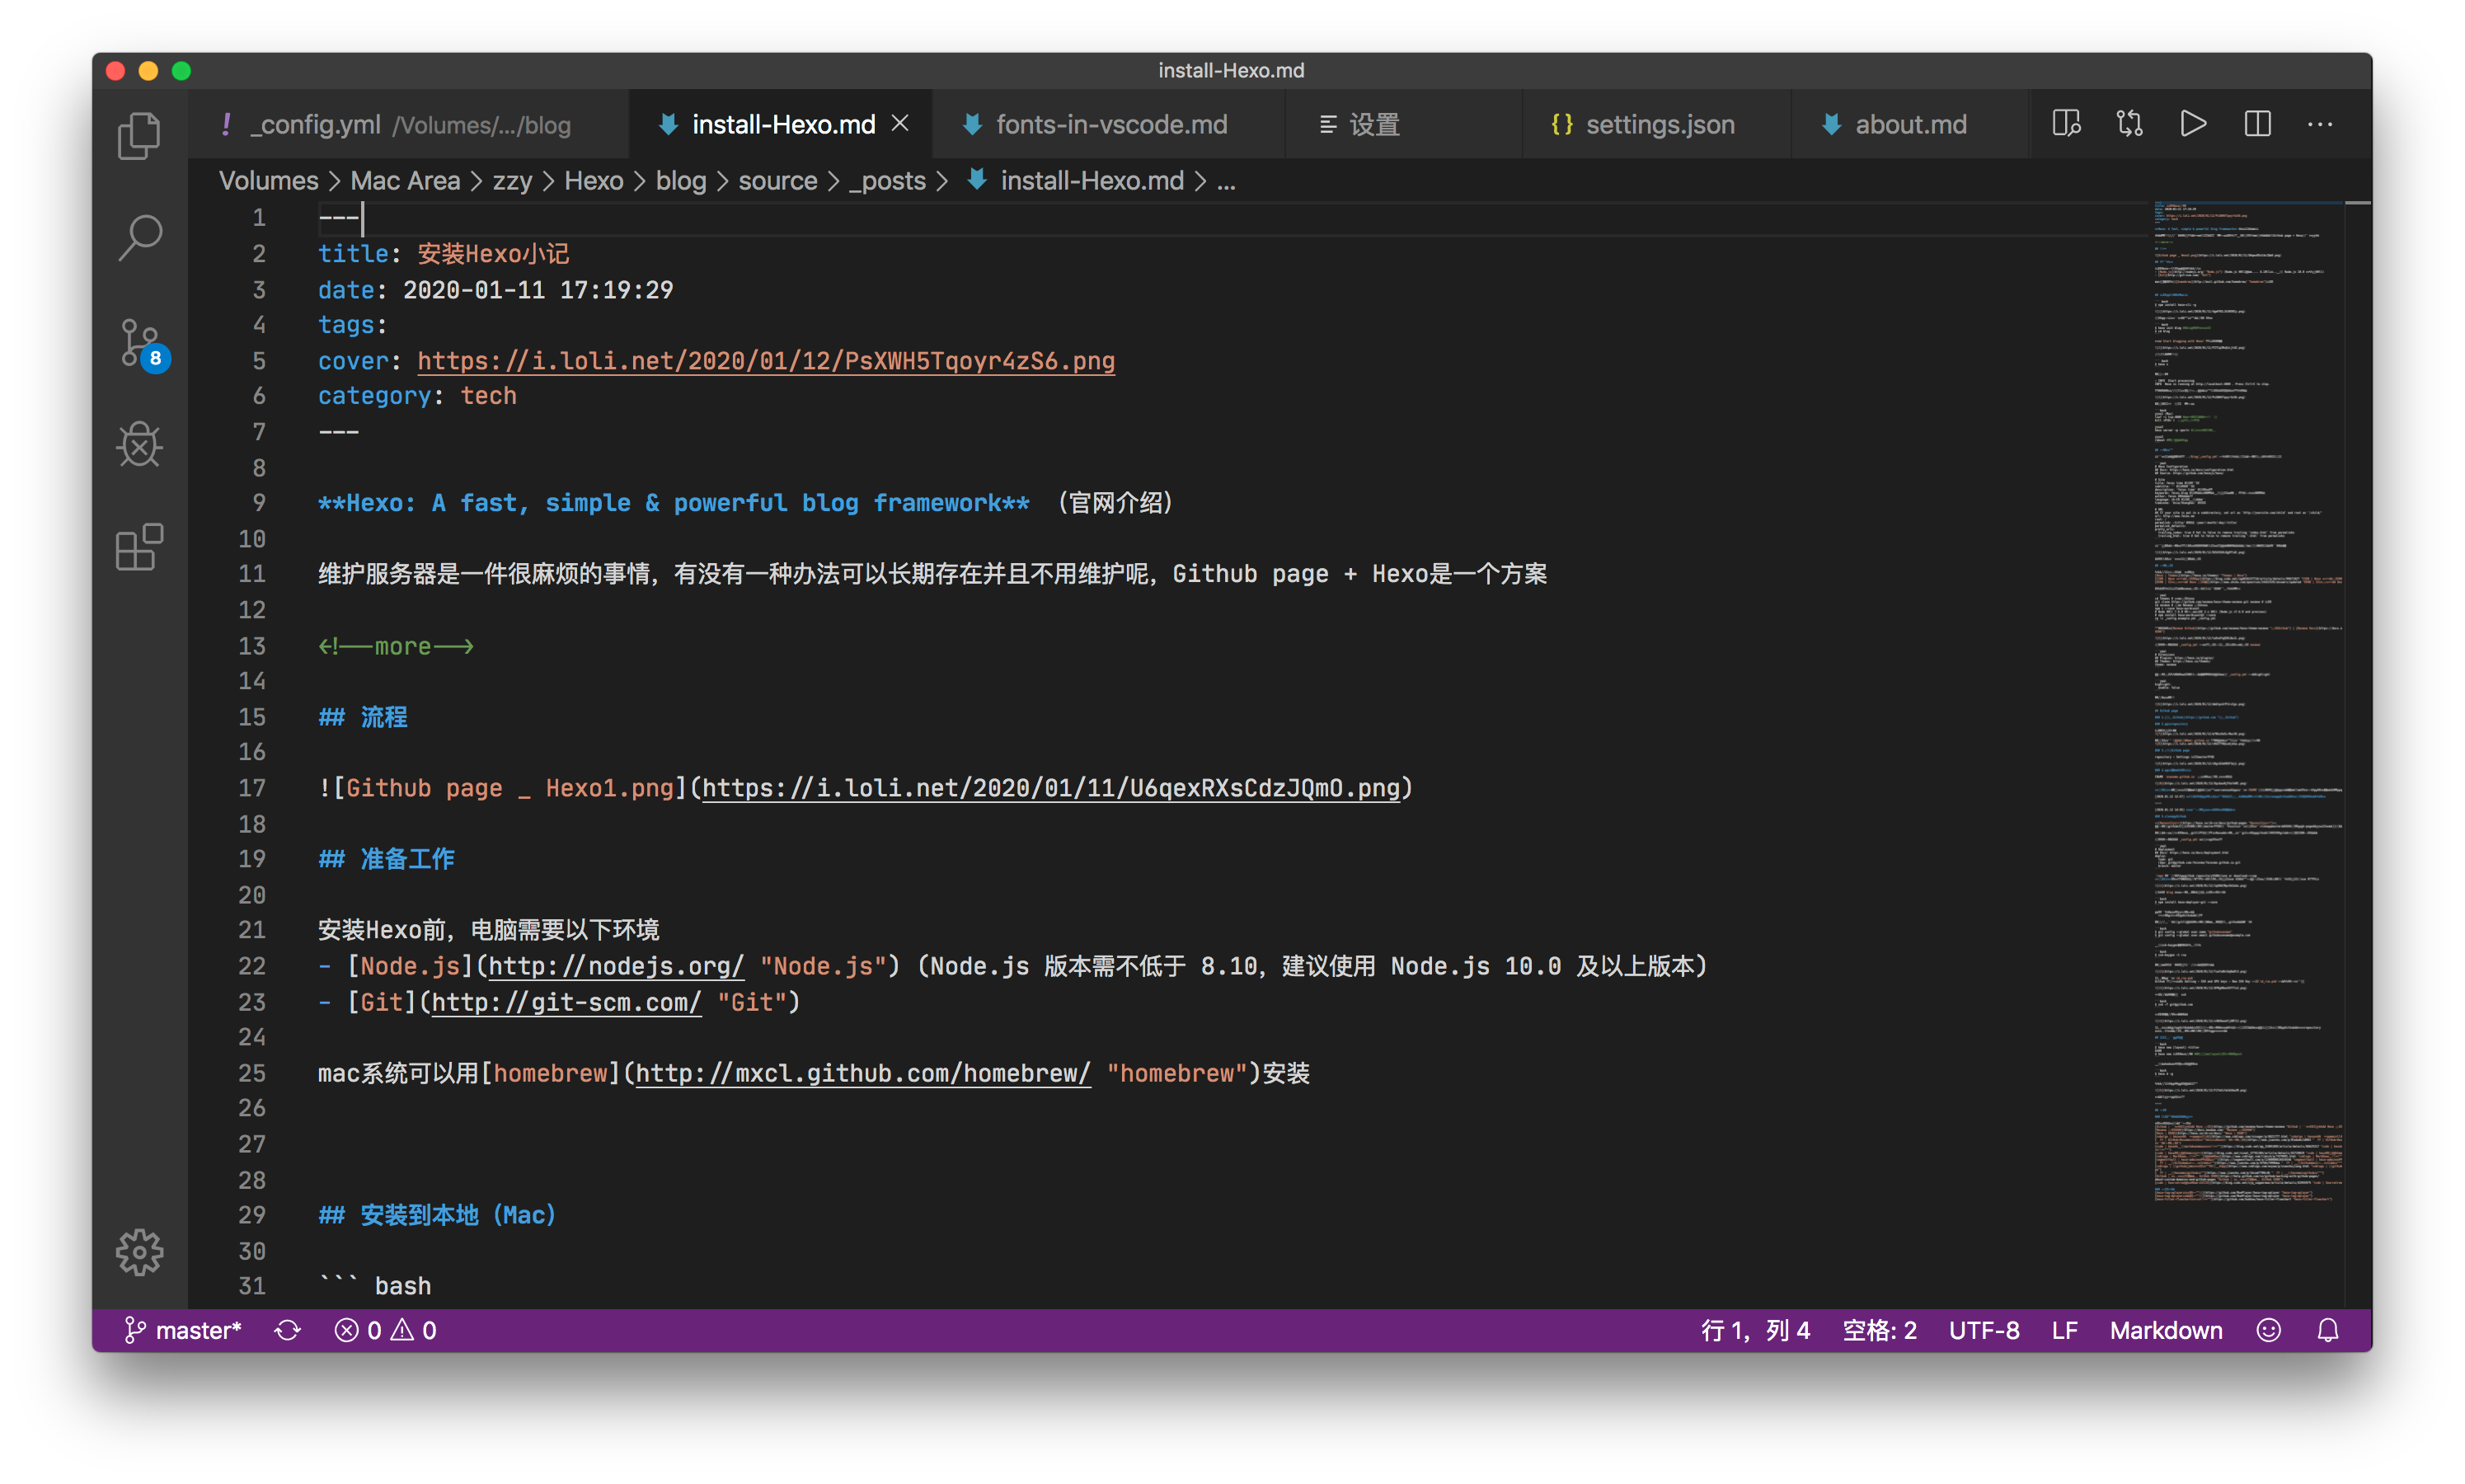This screenshot has height=1484, width=2465.
Task: Open the Extensions view icon
Action: (x=139, y=548)
